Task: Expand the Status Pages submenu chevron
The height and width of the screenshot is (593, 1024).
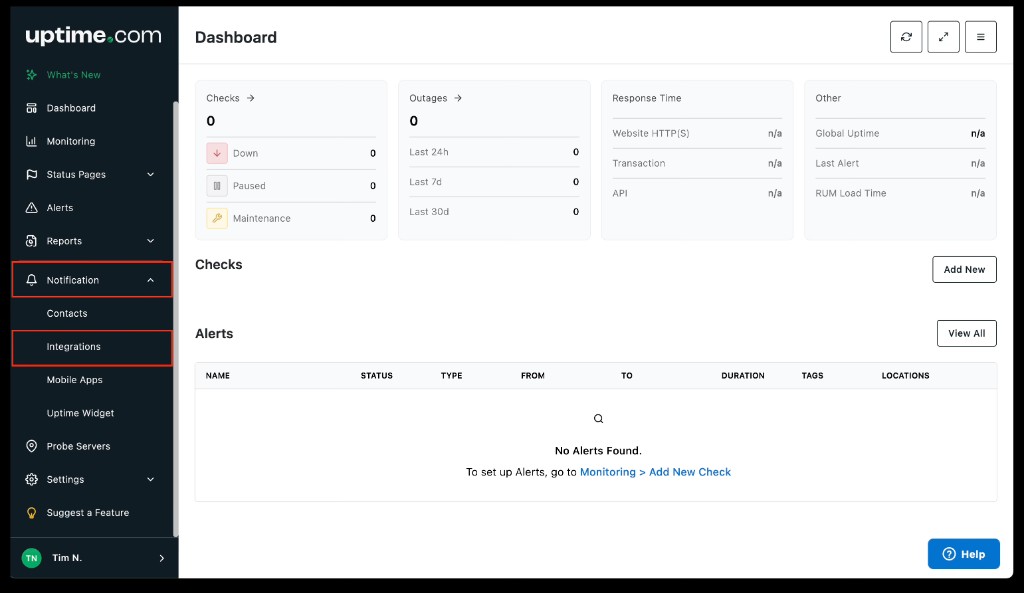Action: (151, 175)
